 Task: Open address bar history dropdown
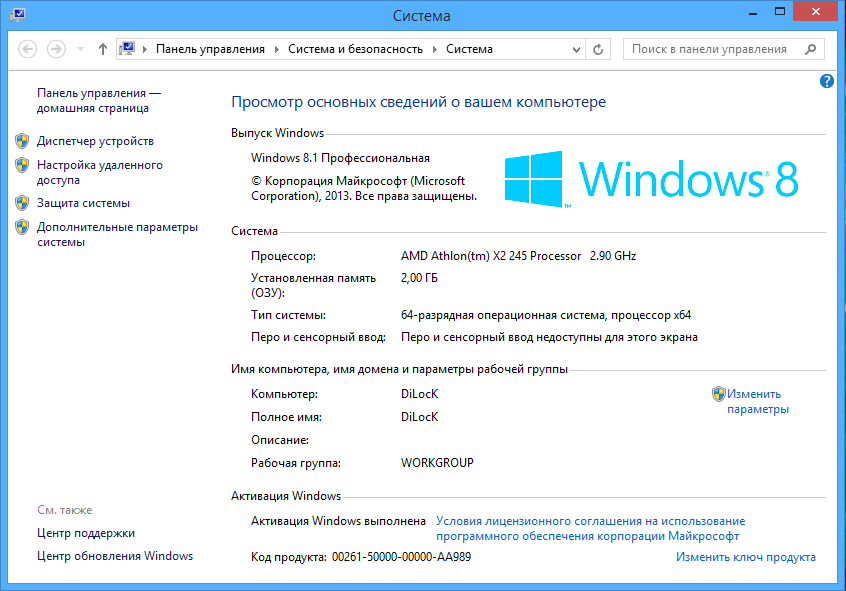pos(576,50)
